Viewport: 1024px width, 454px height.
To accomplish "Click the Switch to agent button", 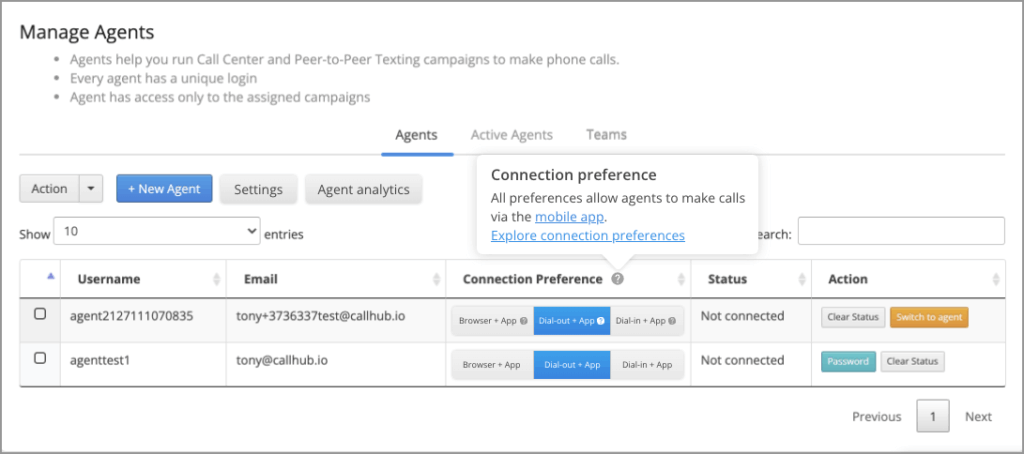I will (929, 317).
